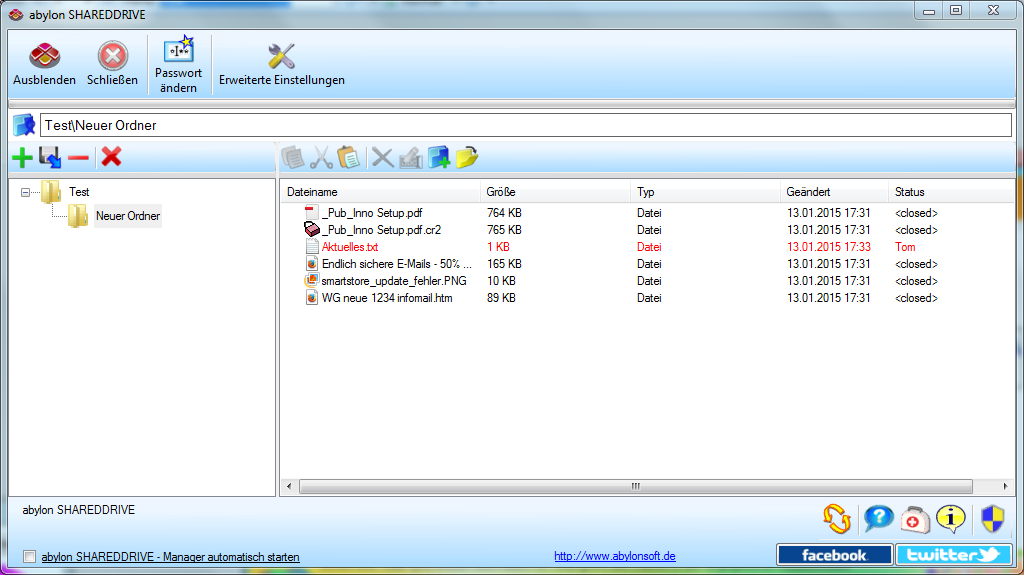Click the Schließen red X icon
The width and height of the screenshot is (1024, 575).
pyautogui.click(x=112, y=56)
